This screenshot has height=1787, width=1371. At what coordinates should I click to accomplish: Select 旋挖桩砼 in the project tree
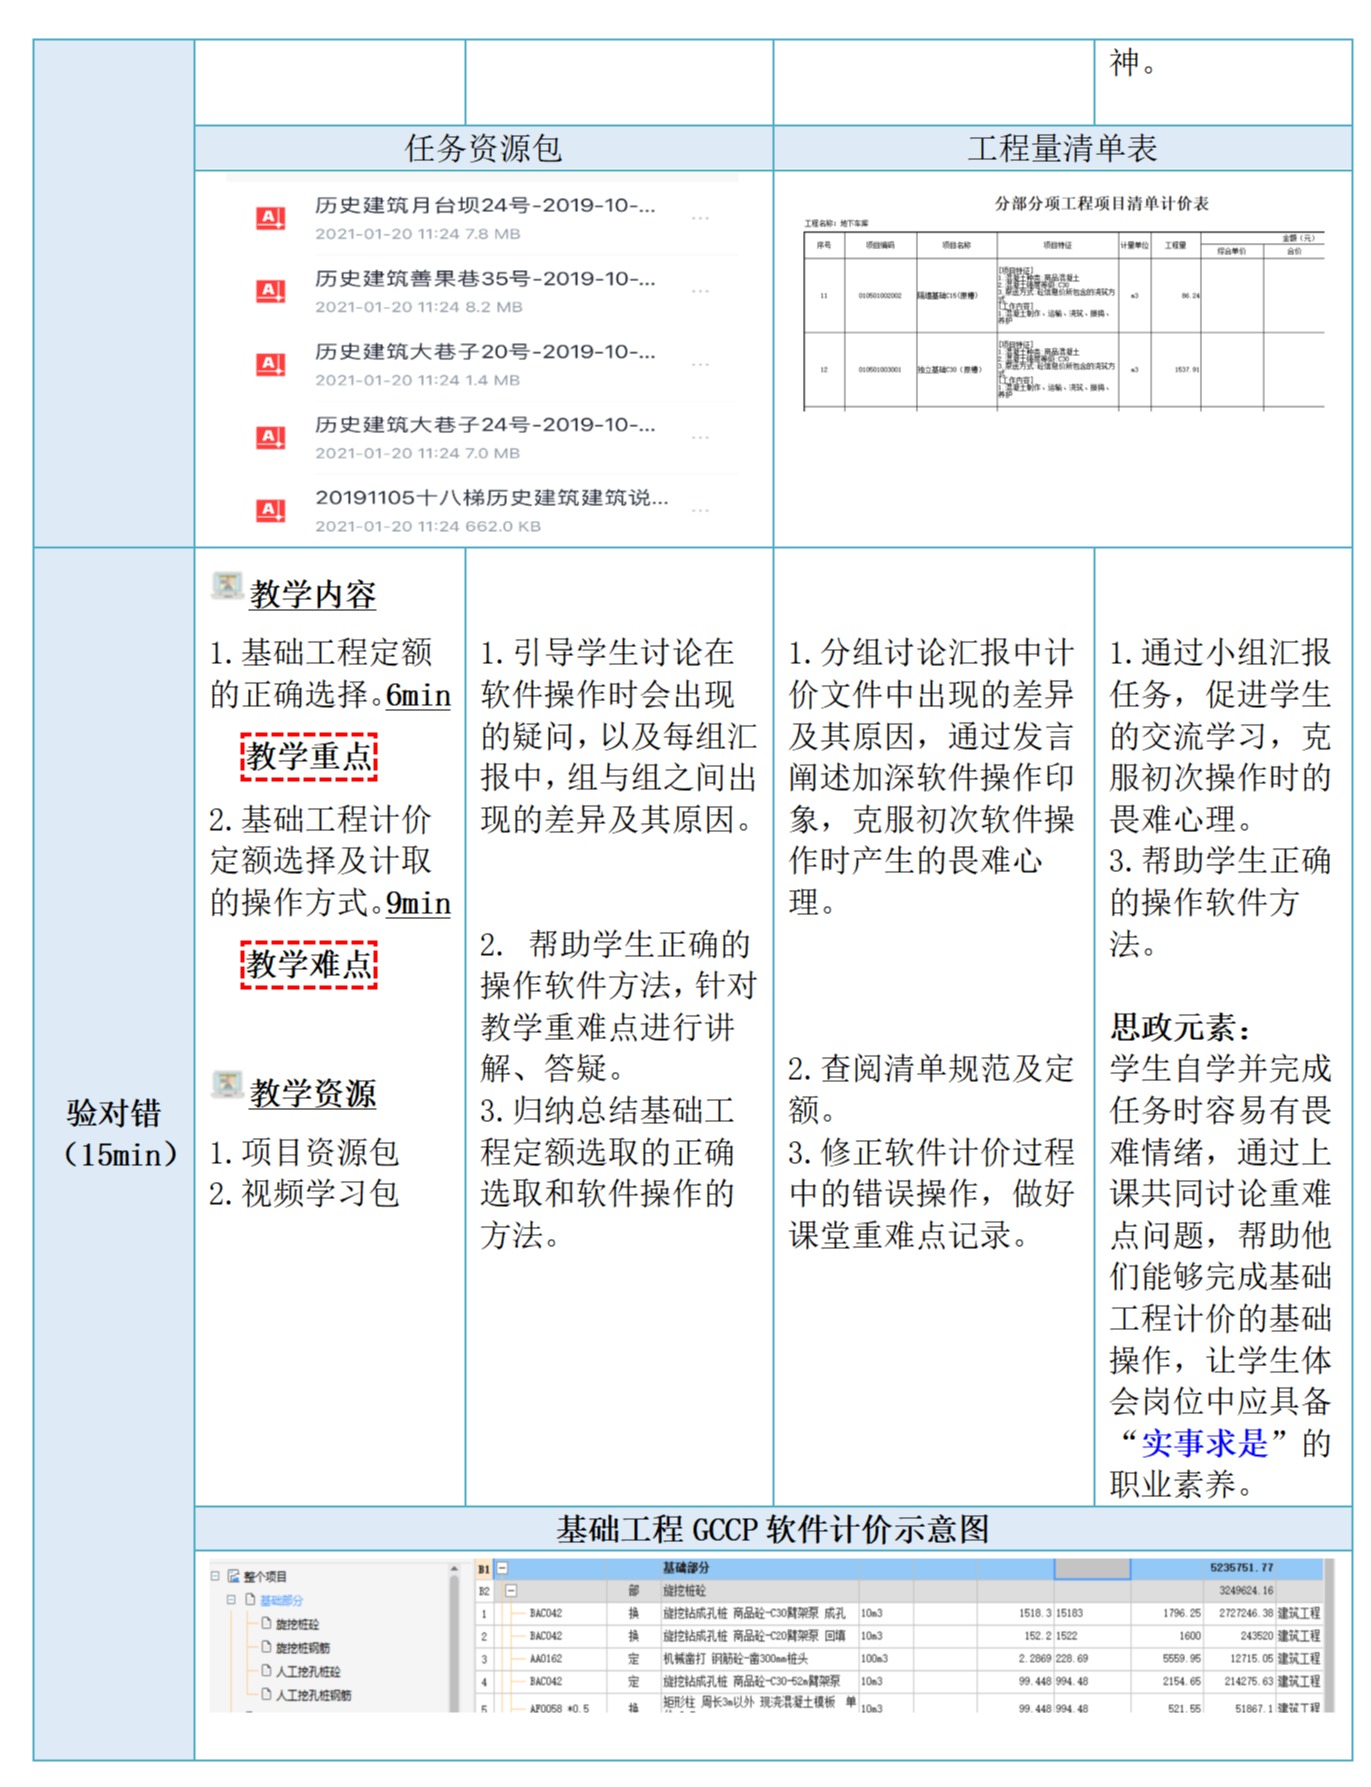[x=298, y=1624]
